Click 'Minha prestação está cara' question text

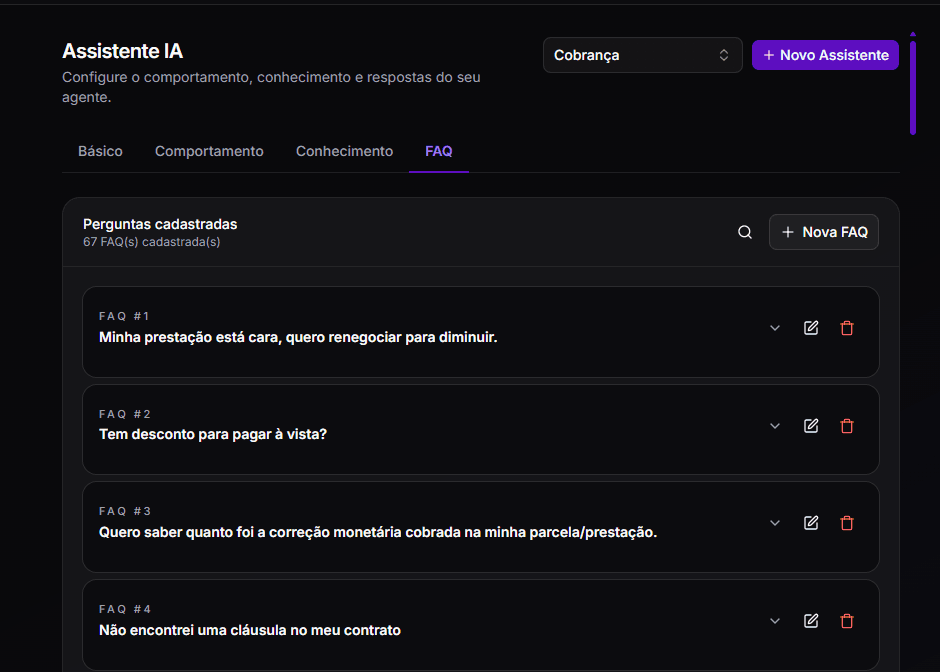point(298,337)
